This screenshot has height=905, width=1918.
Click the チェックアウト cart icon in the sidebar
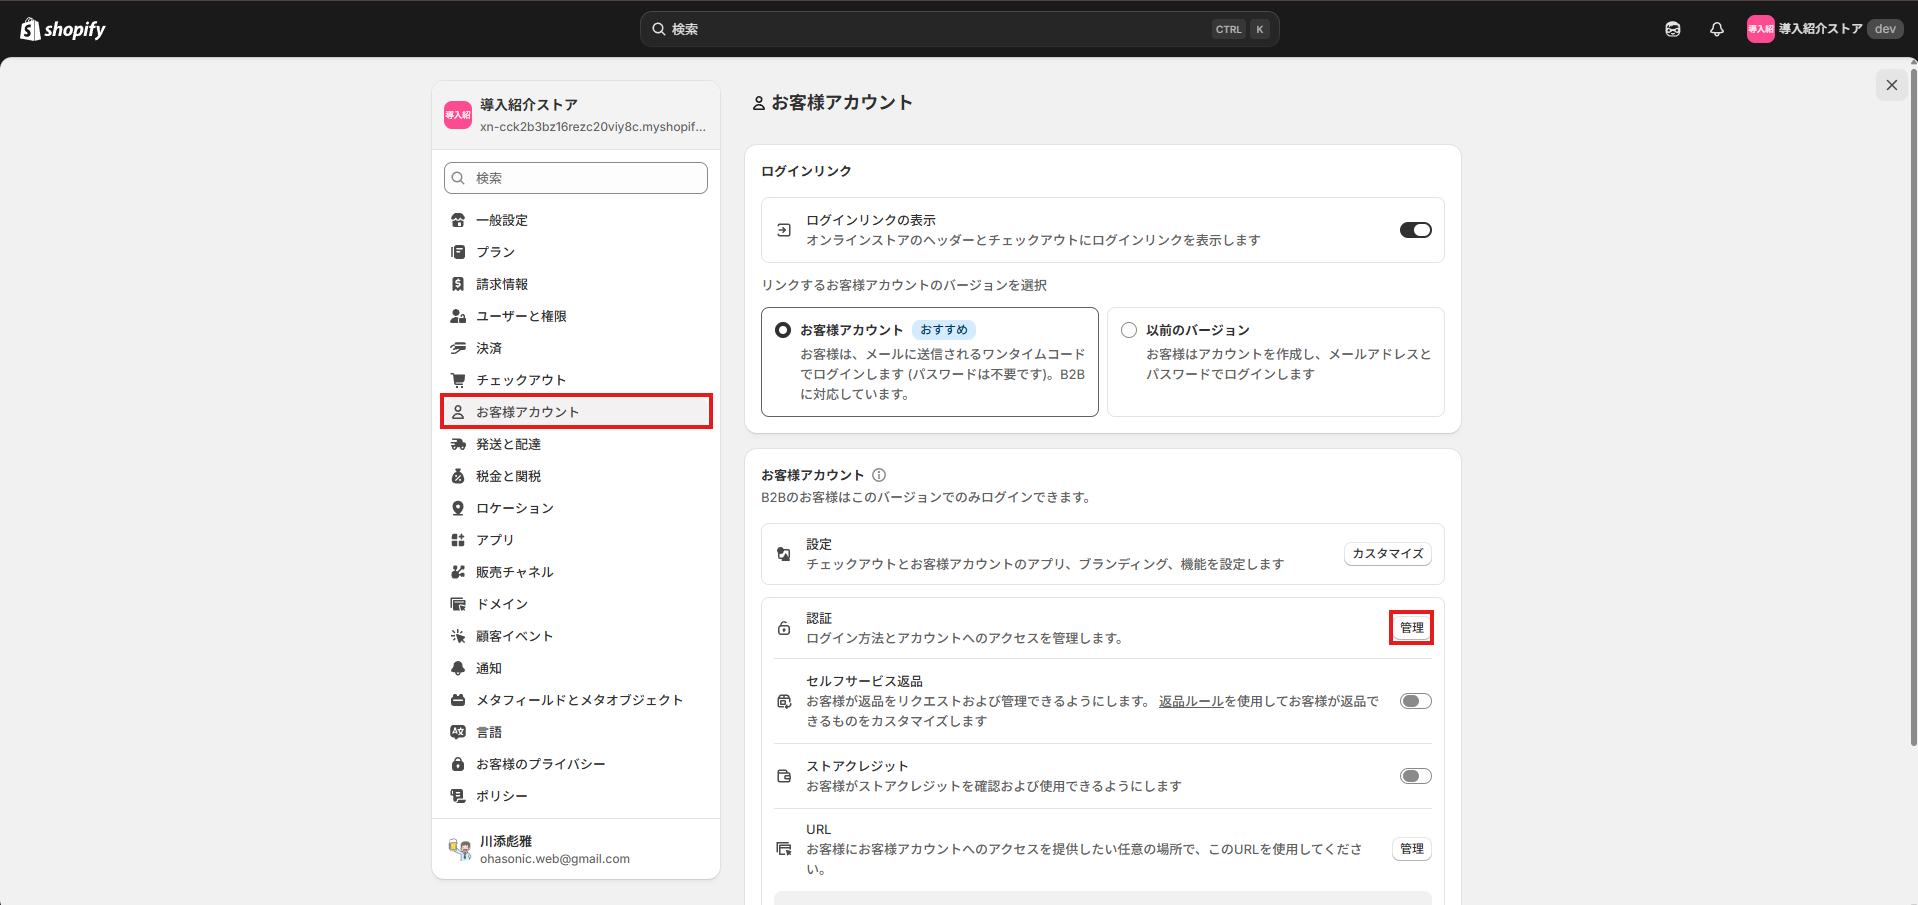click(x=458, y=380)
